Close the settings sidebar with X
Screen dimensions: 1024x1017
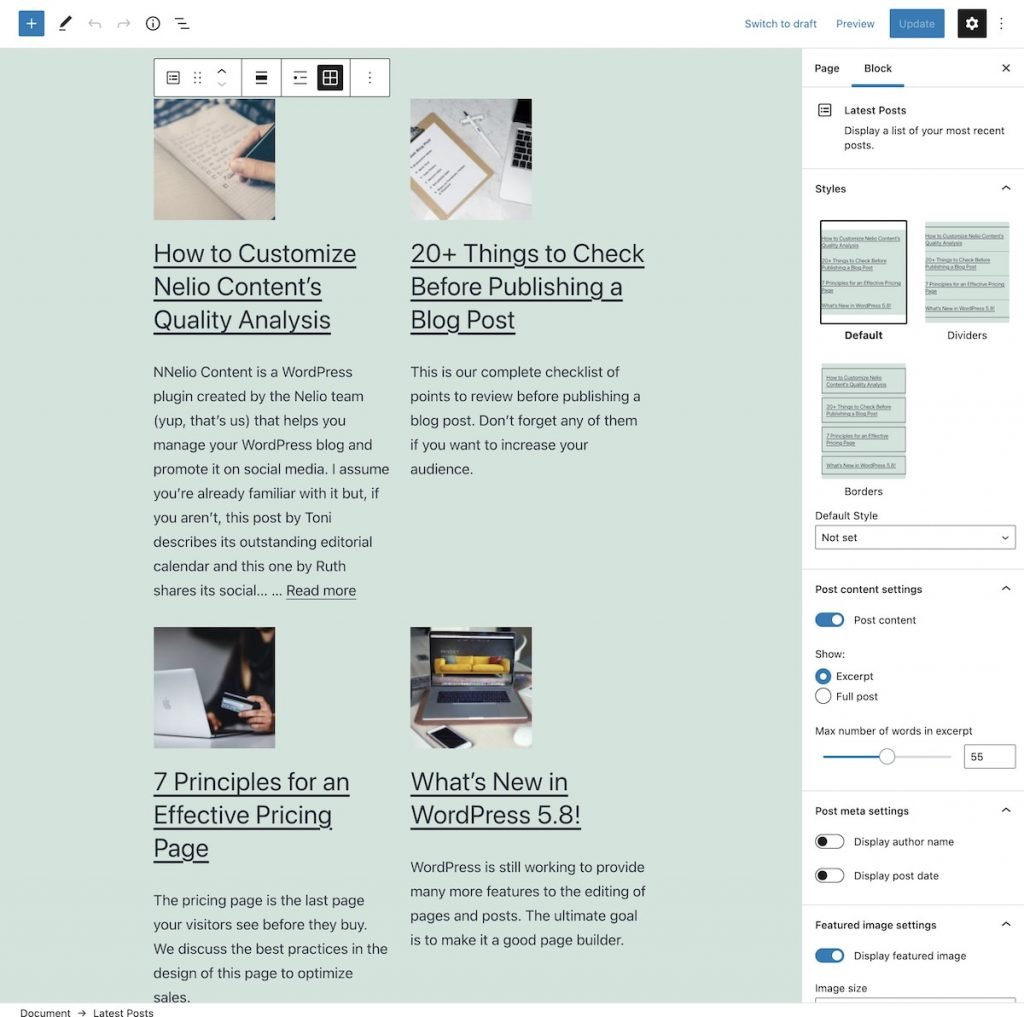[x=1006, y=68]
